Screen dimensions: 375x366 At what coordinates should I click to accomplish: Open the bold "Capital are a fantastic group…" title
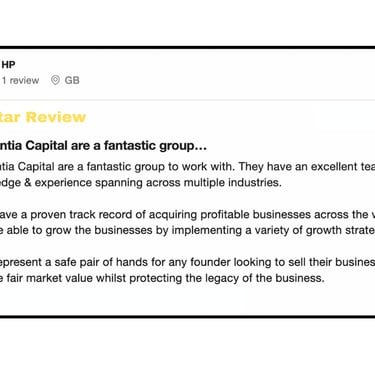pos(103,146)
